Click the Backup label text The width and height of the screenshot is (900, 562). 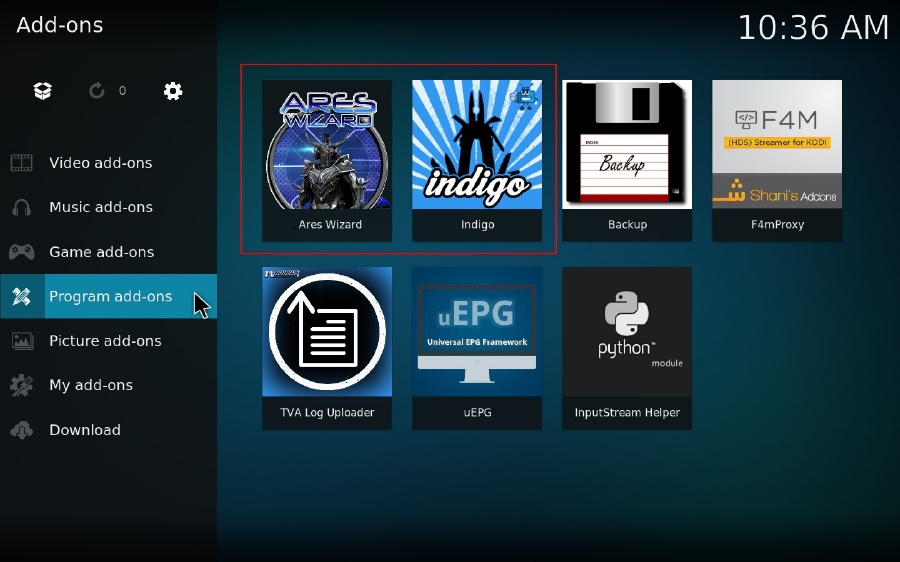(627, 224)
